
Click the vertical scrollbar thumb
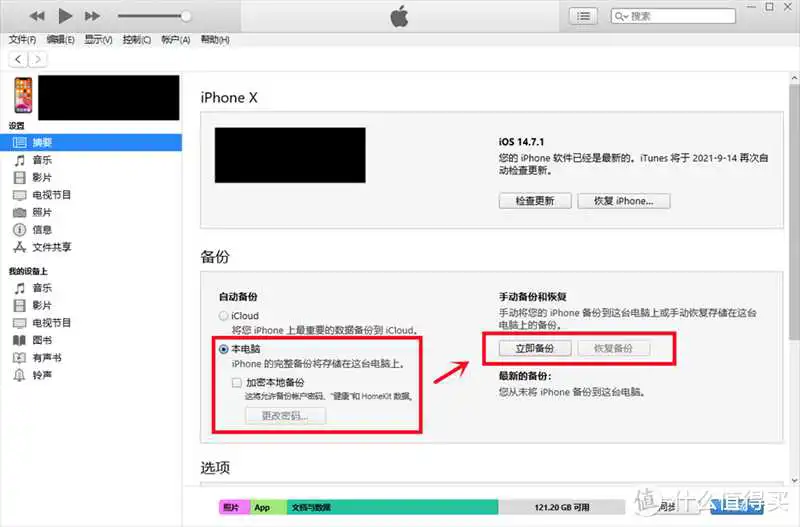[x=794, y=212]
